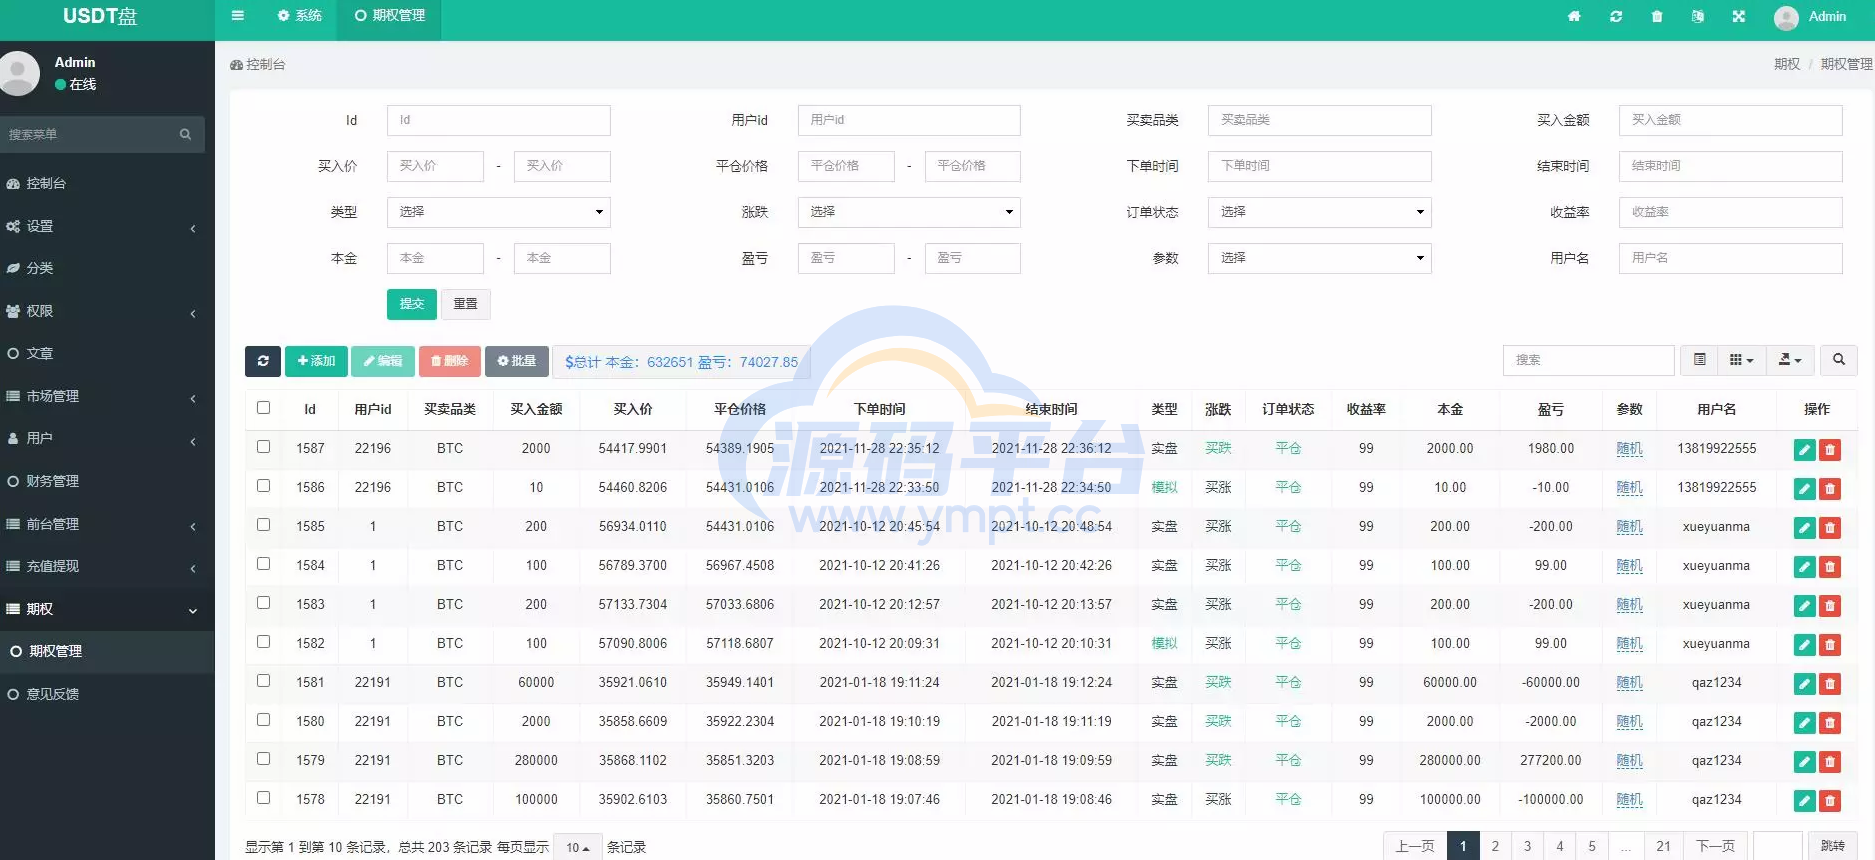
Task: Toggle fullscreen icon in top bar
Action: coord(1739,16)
